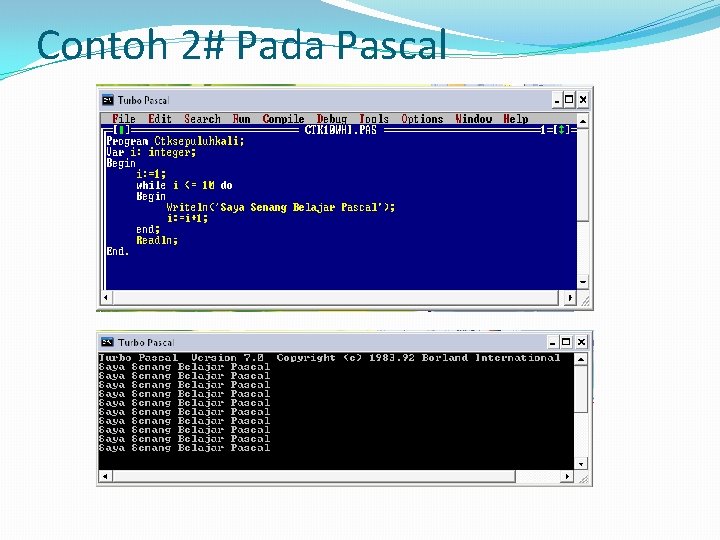720x540 pixels.
Task: Click the editor window resize grip corner
Action: coord(584,299)
